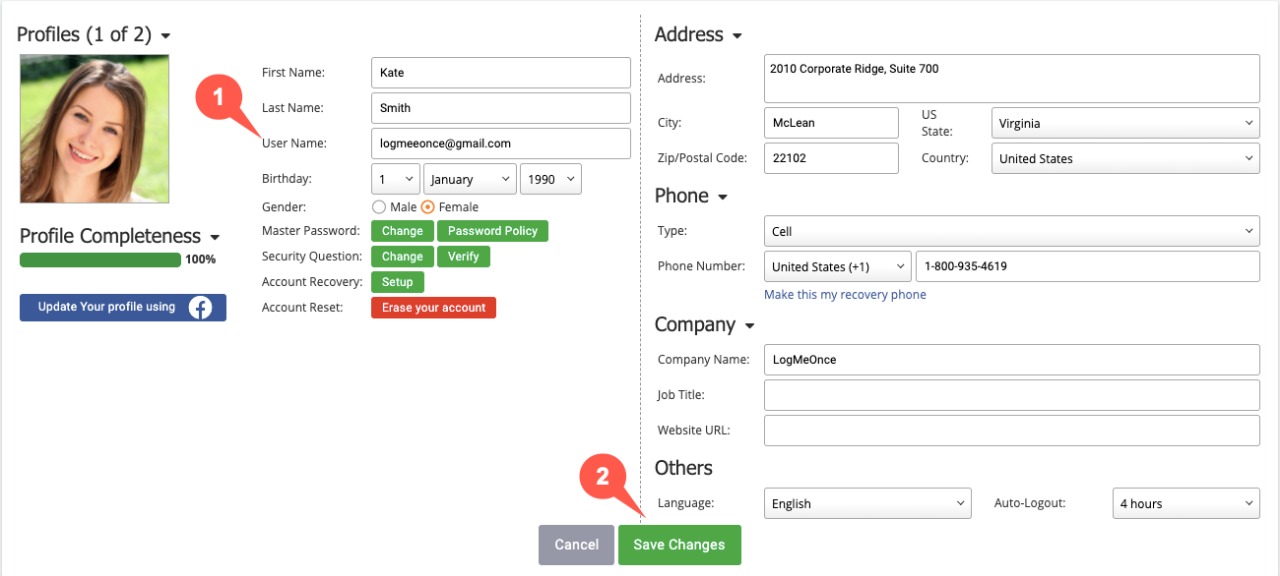Select the Female gender radio button

point(428,207)
